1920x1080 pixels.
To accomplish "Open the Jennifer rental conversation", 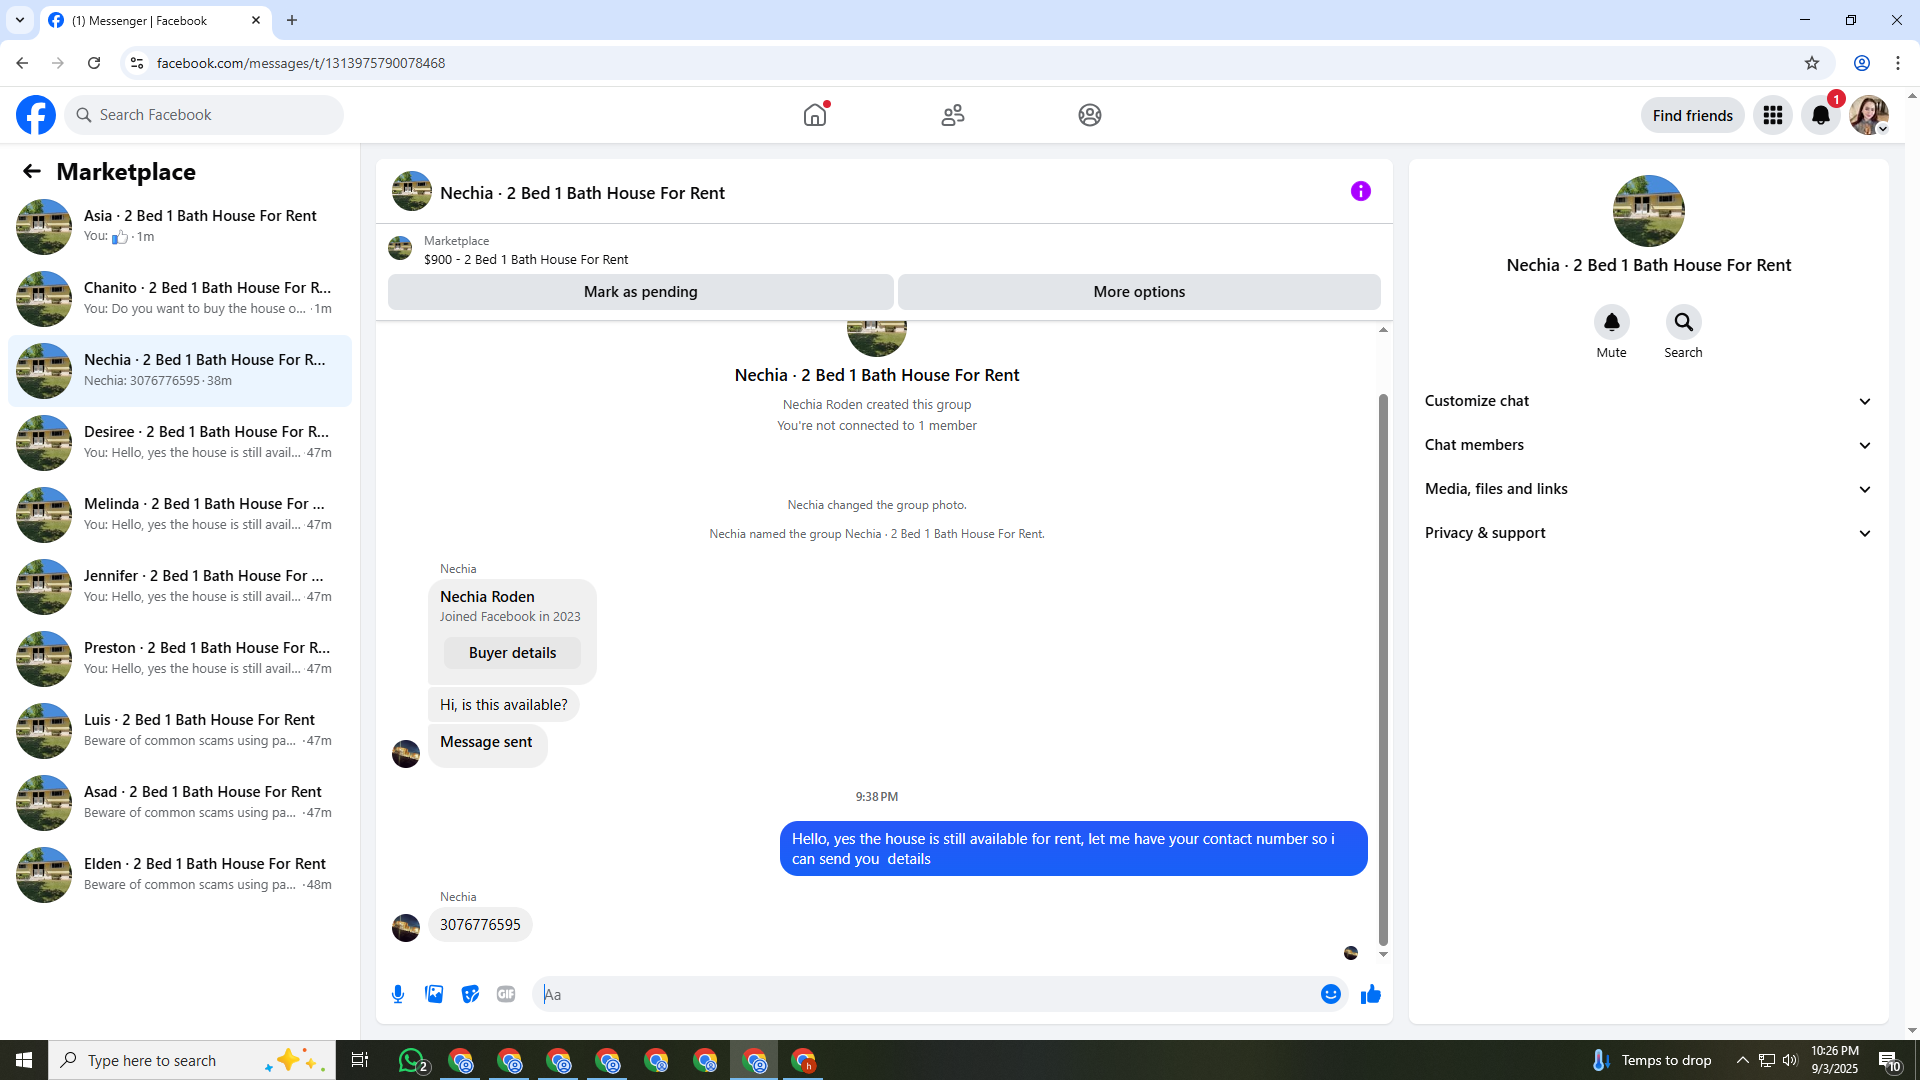I will pos(180,587).
